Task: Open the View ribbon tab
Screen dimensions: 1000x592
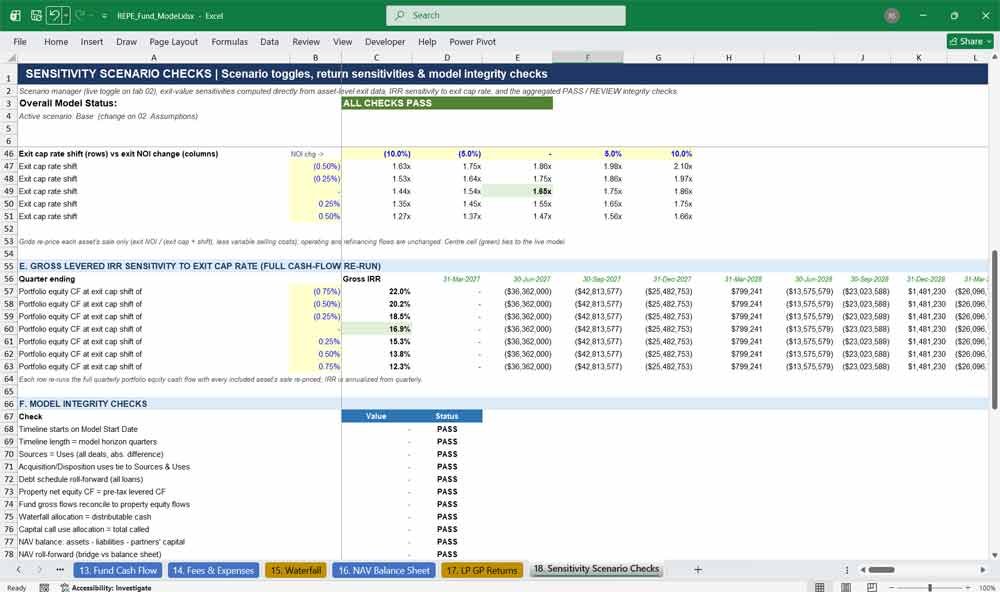Action: (342, 41)
